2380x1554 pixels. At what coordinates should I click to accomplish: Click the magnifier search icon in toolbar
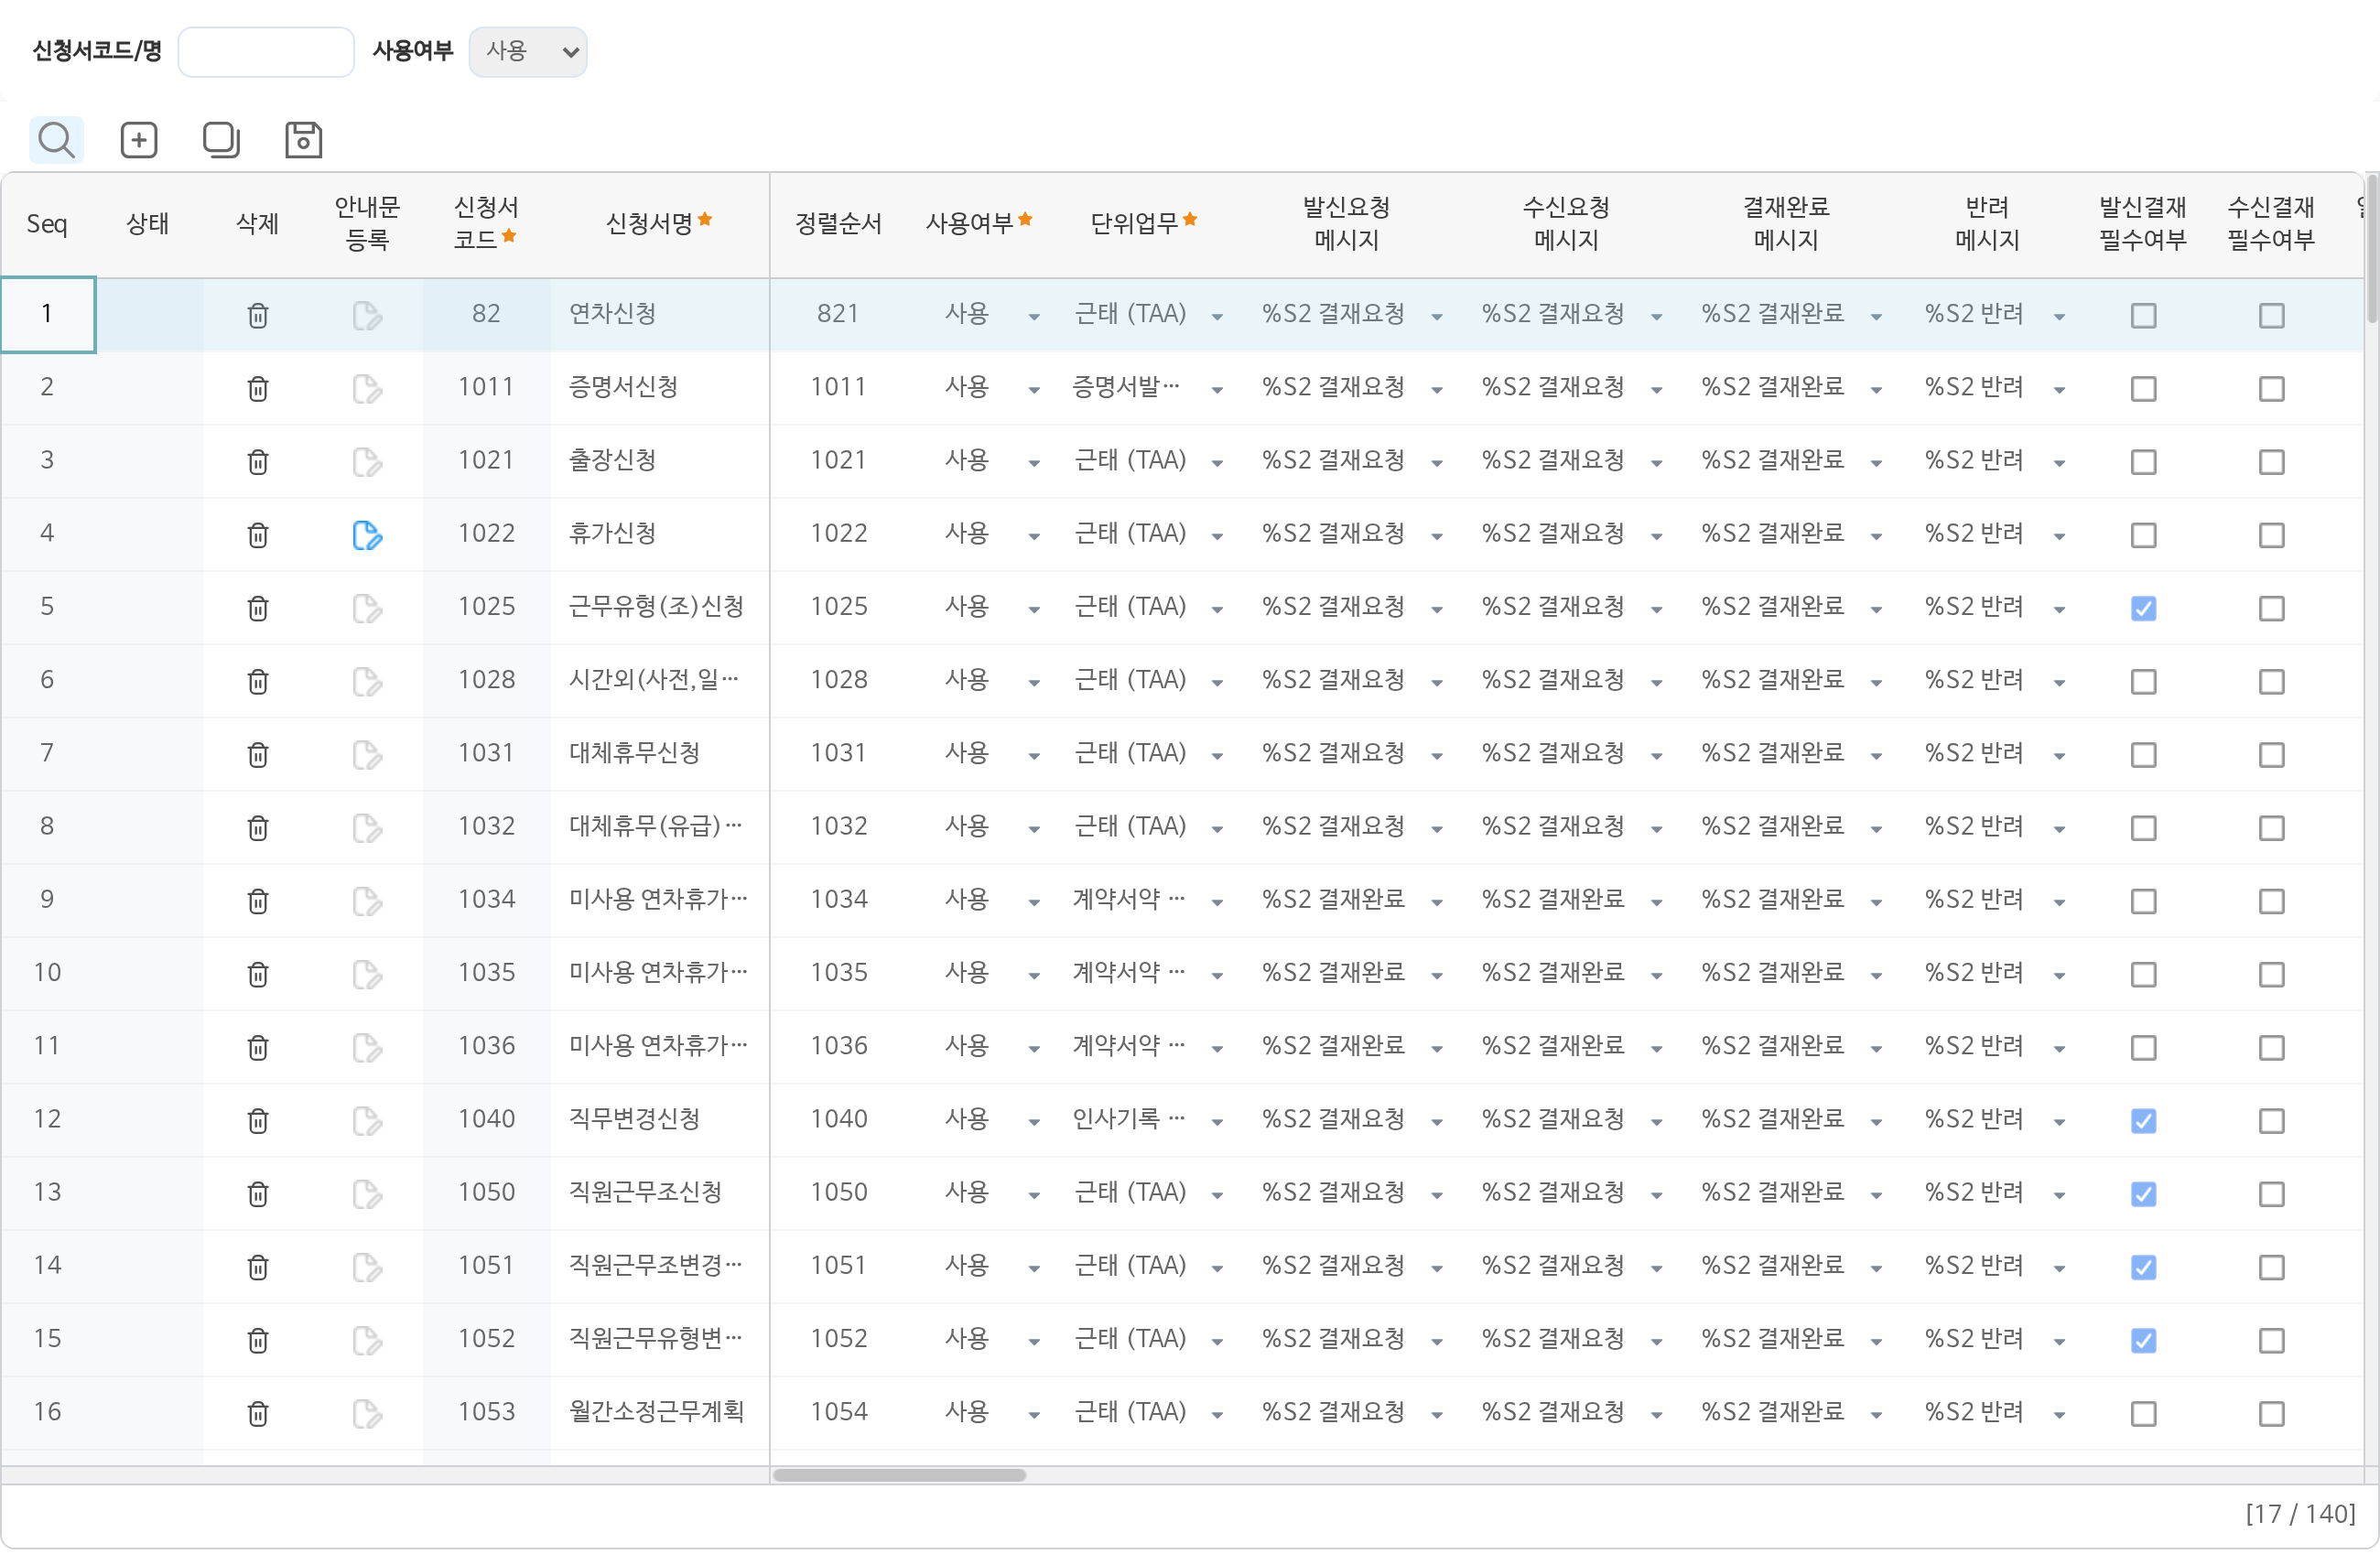[x=56, y=140]
